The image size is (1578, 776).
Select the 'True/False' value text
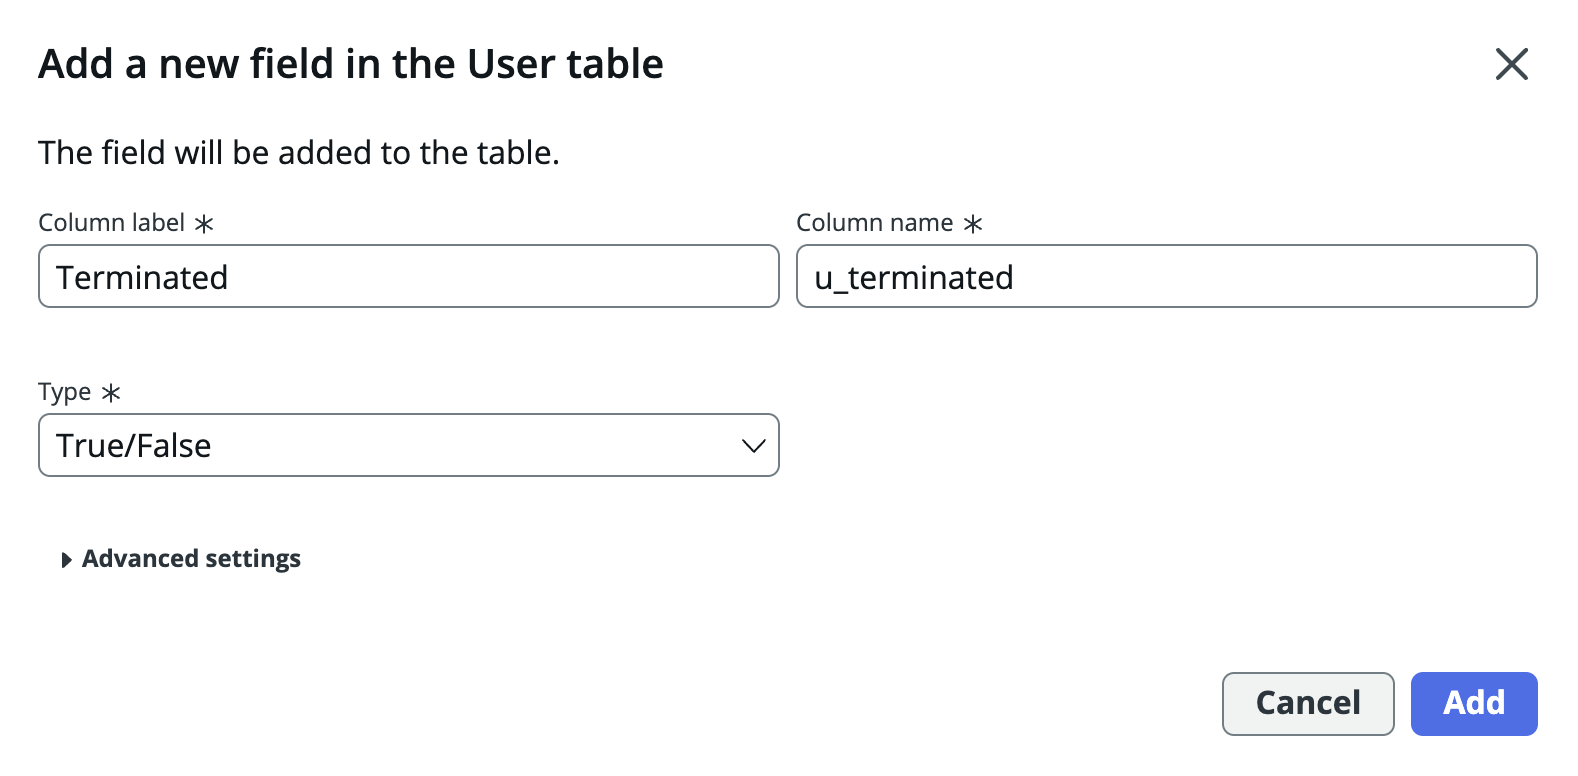click(134, 446)
